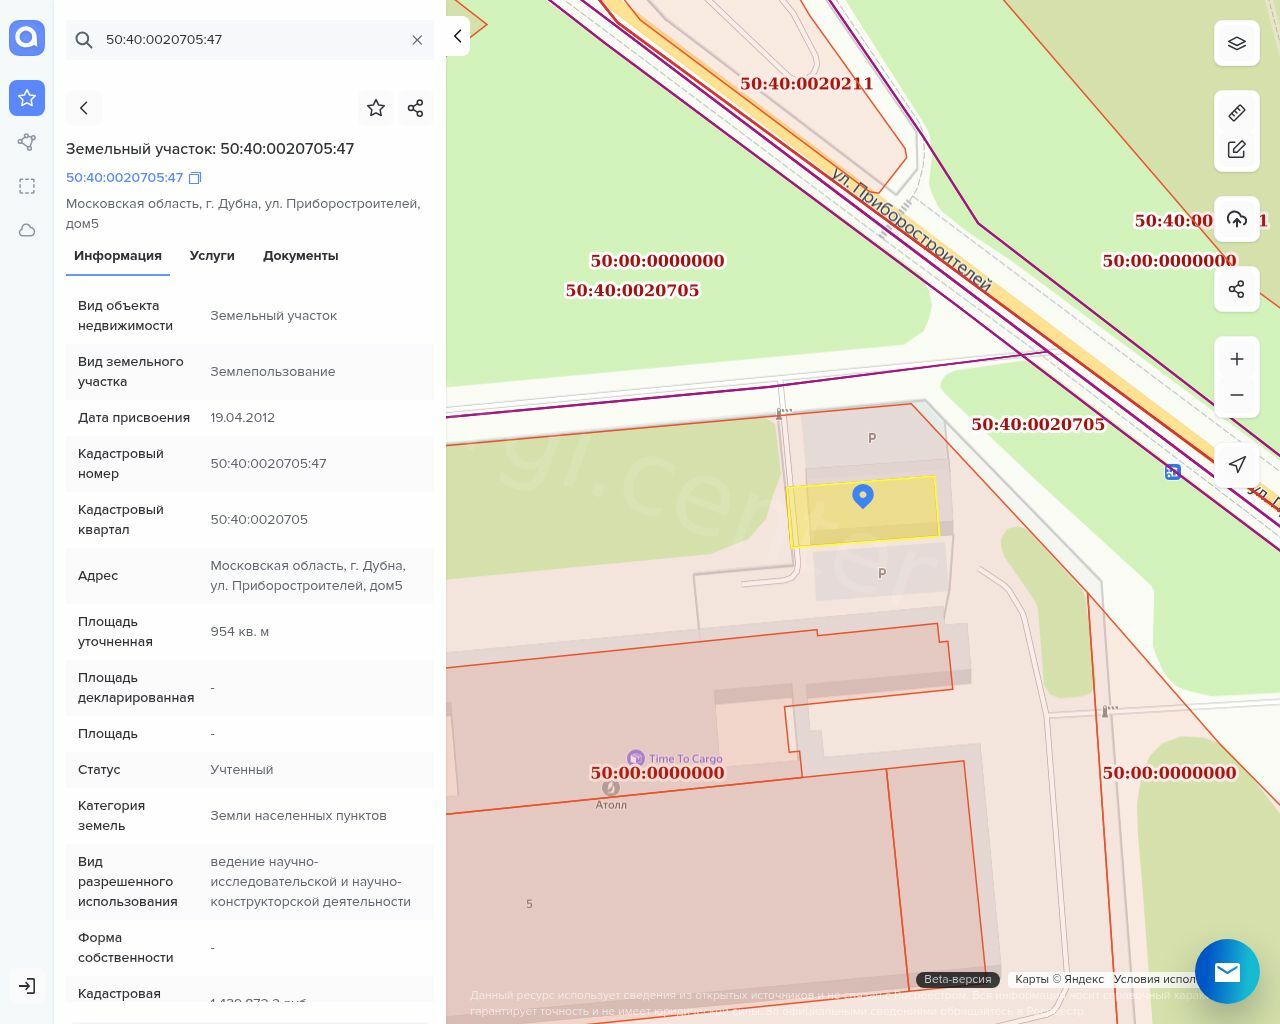Click the cadastral number link 50:40:0020705:47
This screenshot has height=1024, width=1280.
pos(124,178)
